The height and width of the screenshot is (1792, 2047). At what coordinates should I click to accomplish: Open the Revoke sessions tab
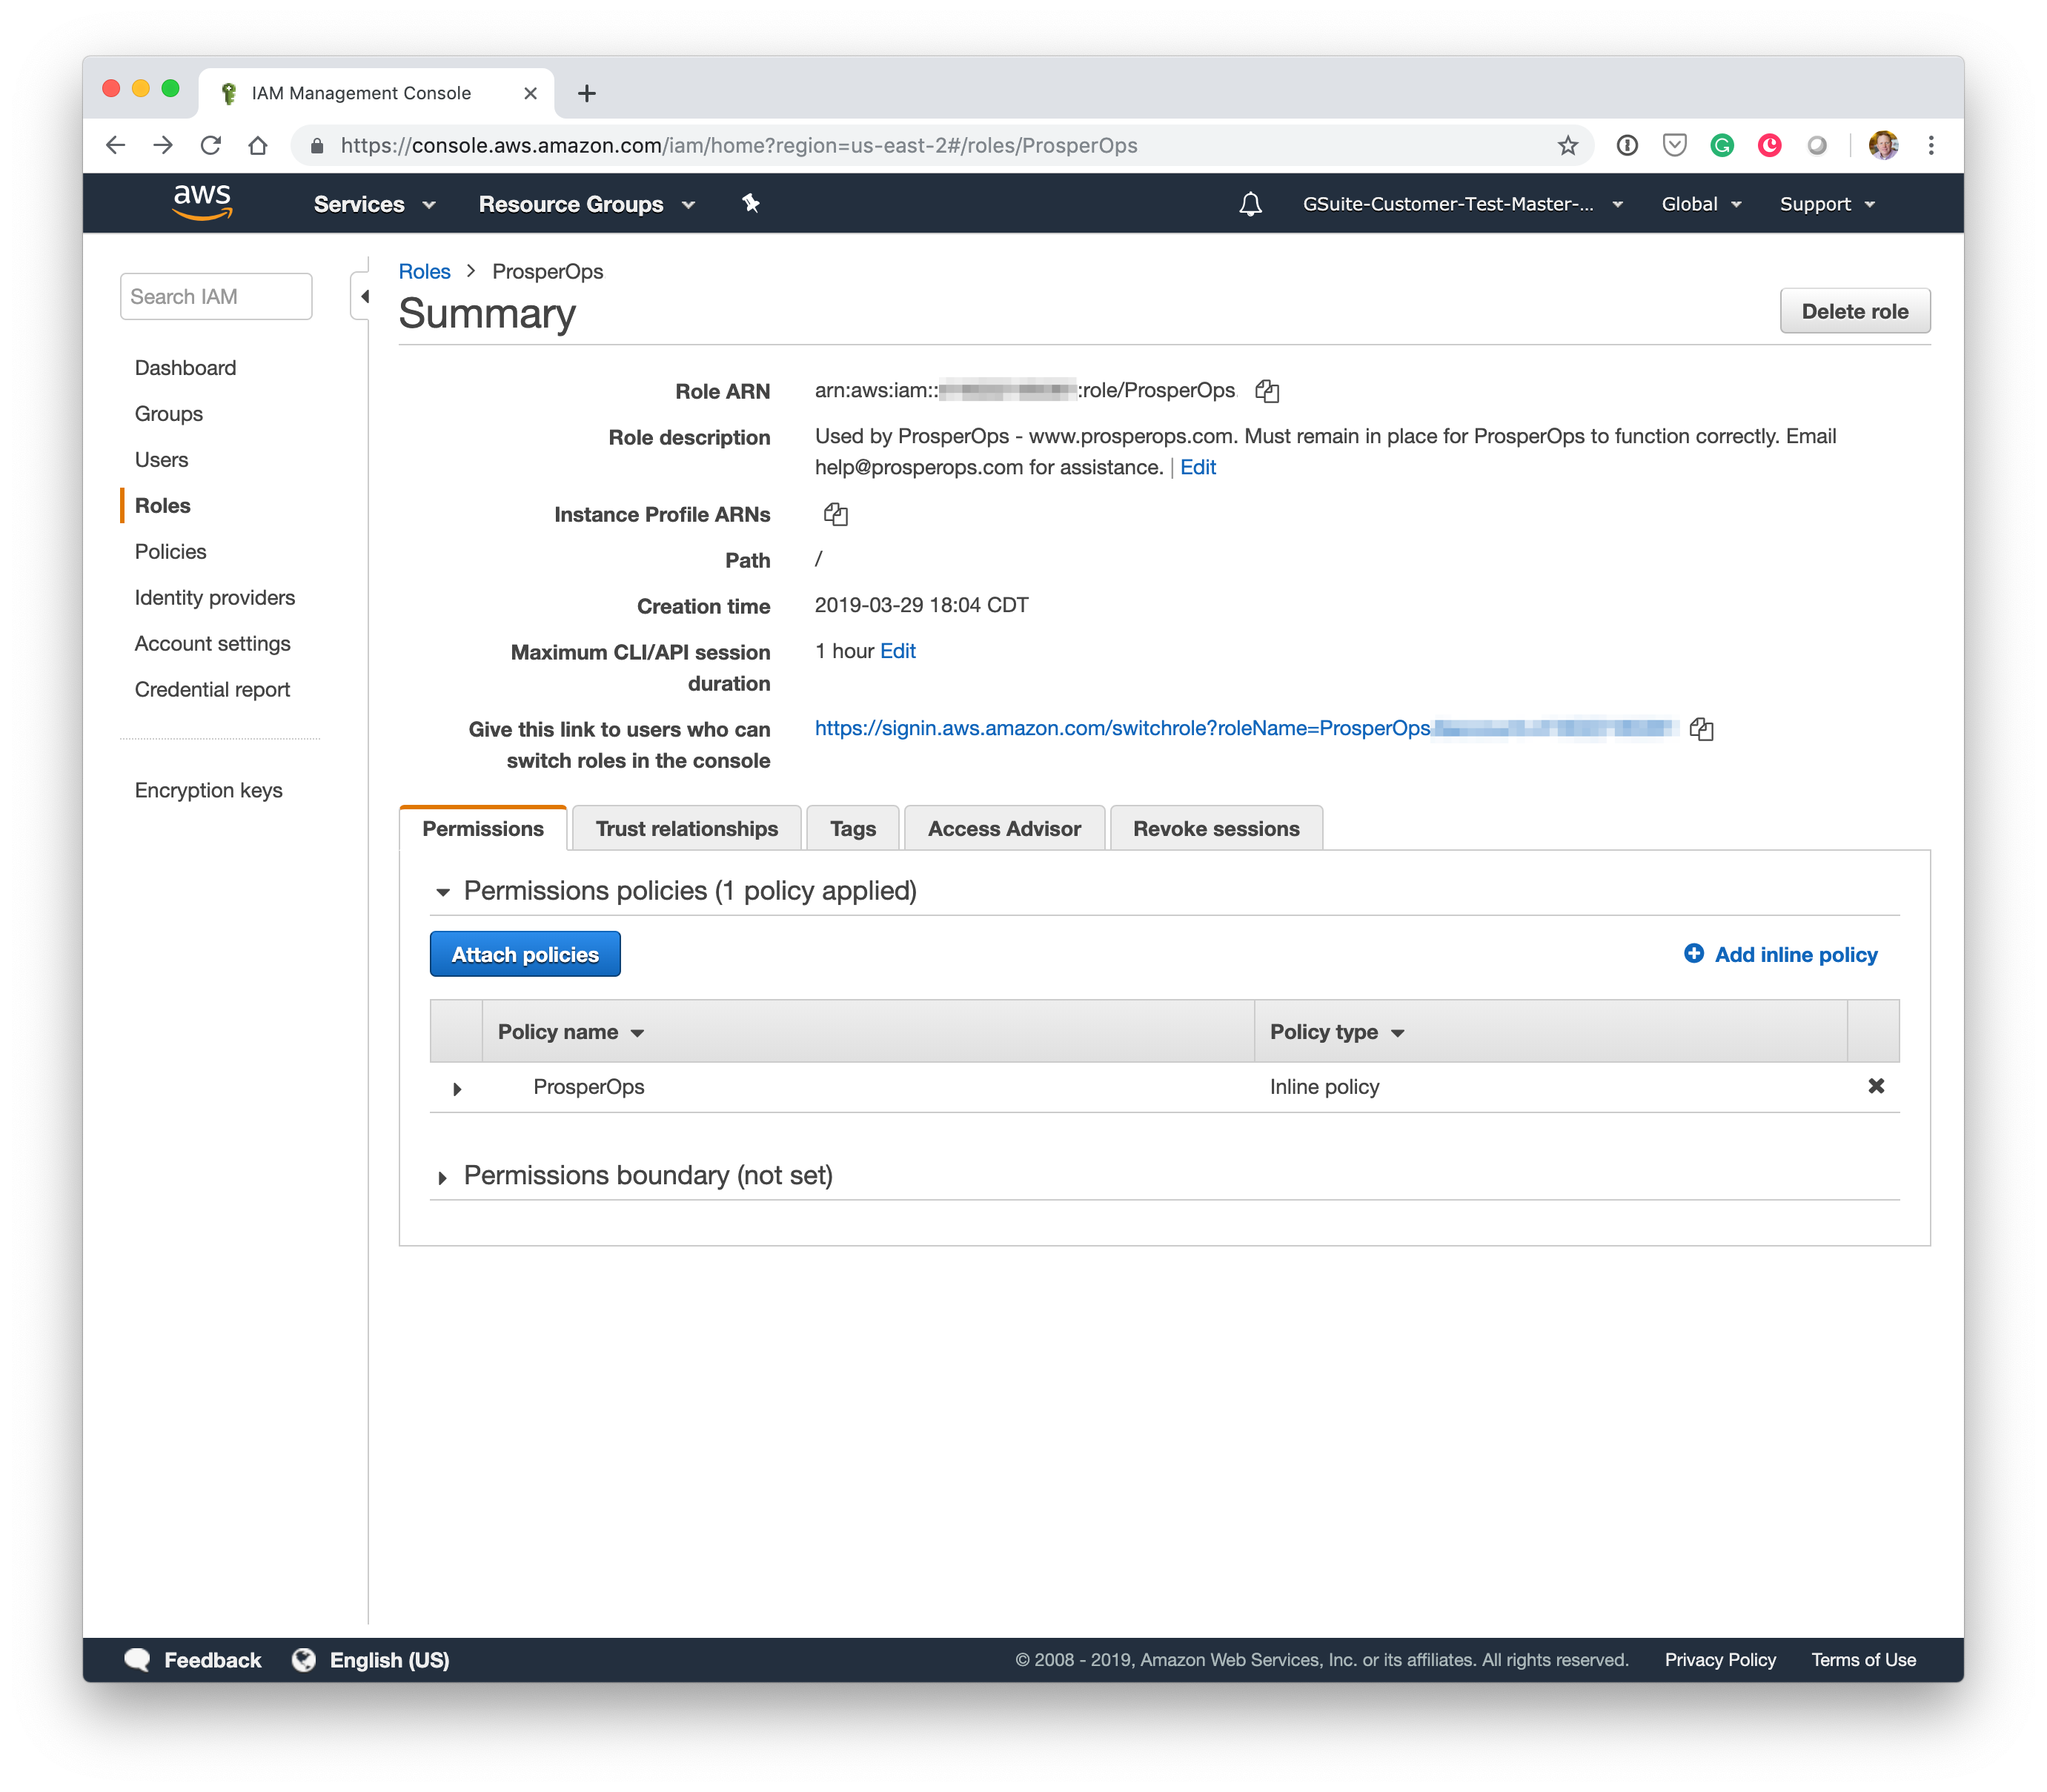(1216, 829)
